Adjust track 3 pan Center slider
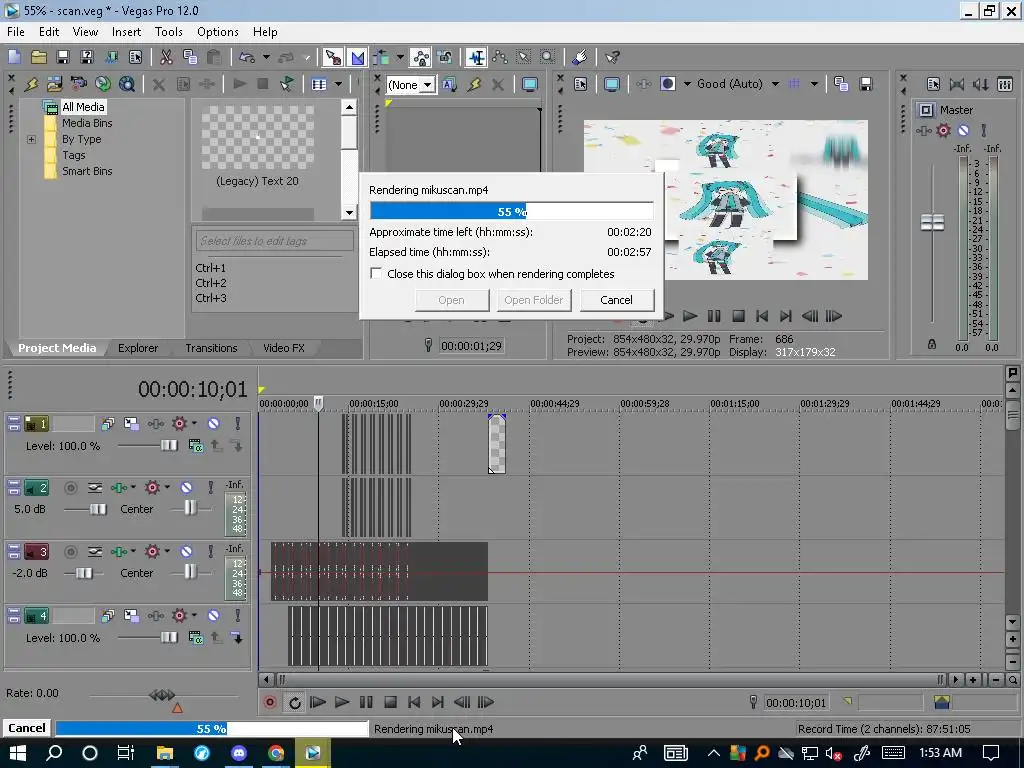Image resolution: width=1024 pixels, height=768 pixels. tap(189, 572)
